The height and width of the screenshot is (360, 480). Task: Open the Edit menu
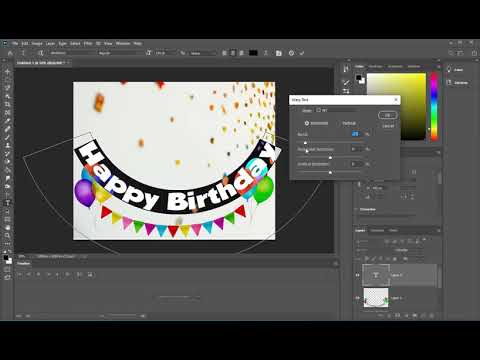[25, 43]
